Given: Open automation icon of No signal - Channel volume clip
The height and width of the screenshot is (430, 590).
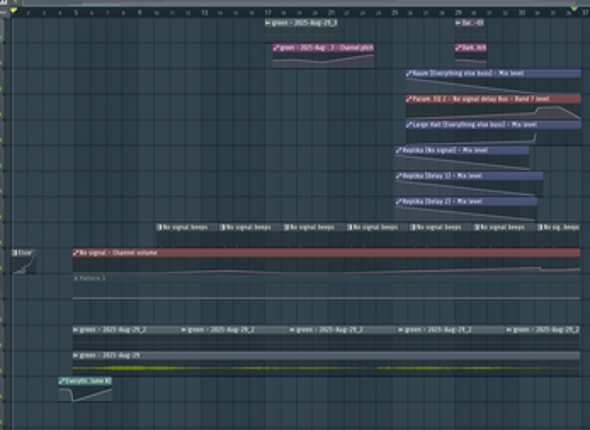Looking at the screenshot, I should tap(76, 253).
